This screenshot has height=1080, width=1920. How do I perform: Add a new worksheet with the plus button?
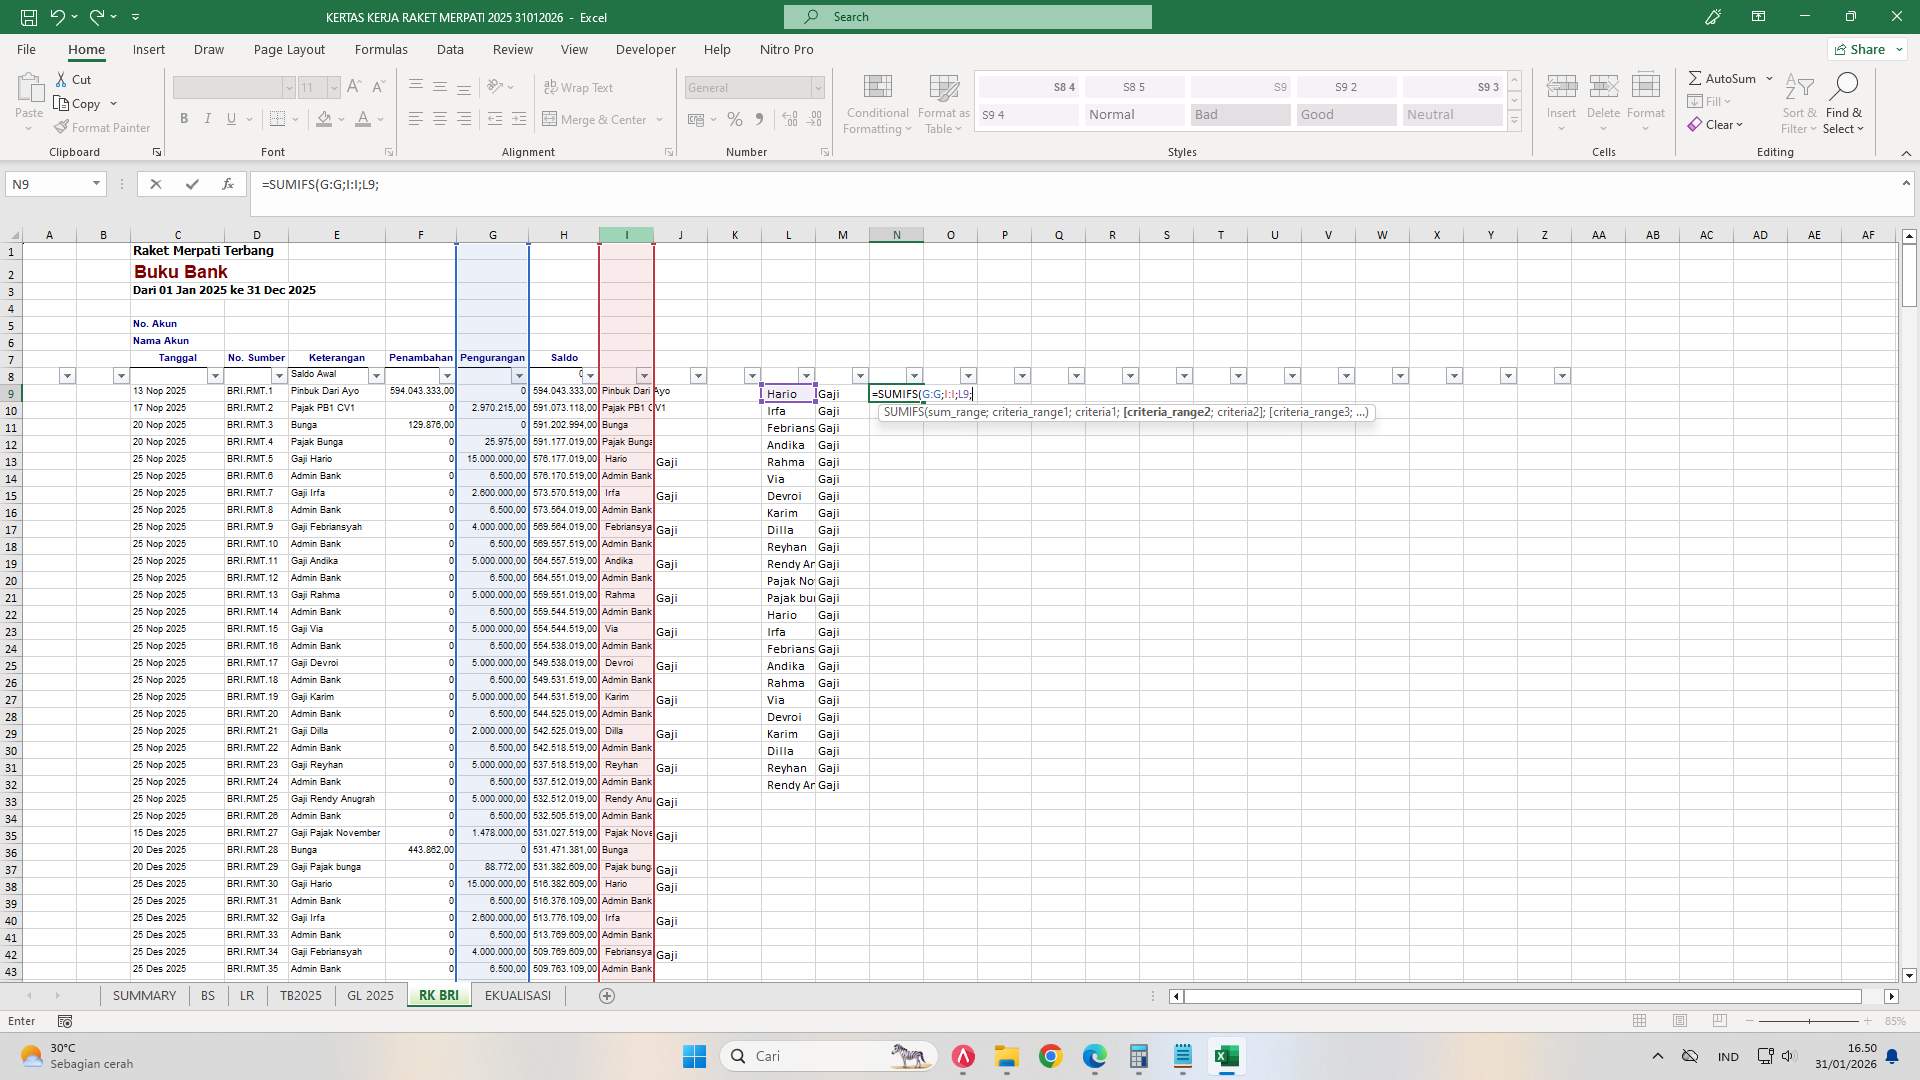pyautogui.click(x=606, y=995)
